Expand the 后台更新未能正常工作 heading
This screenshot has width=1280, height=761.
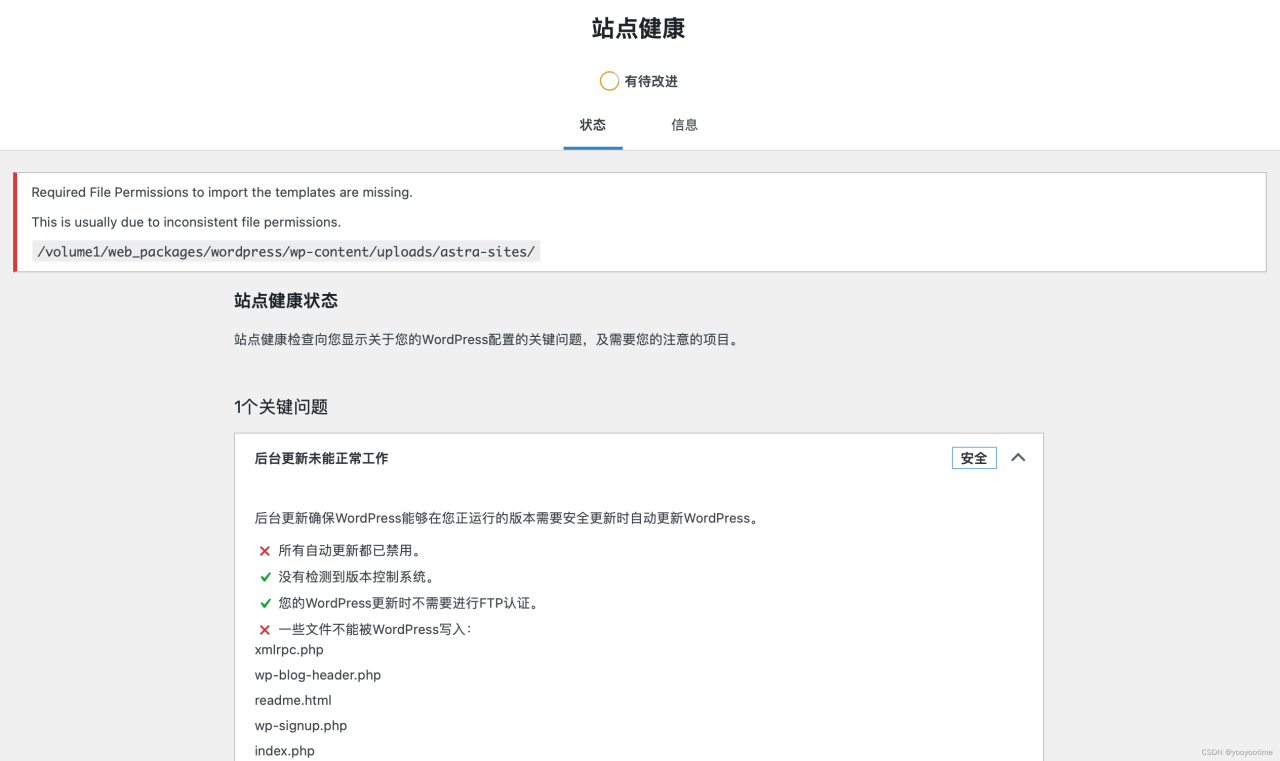pyautogui.click(x=322, y=458)
